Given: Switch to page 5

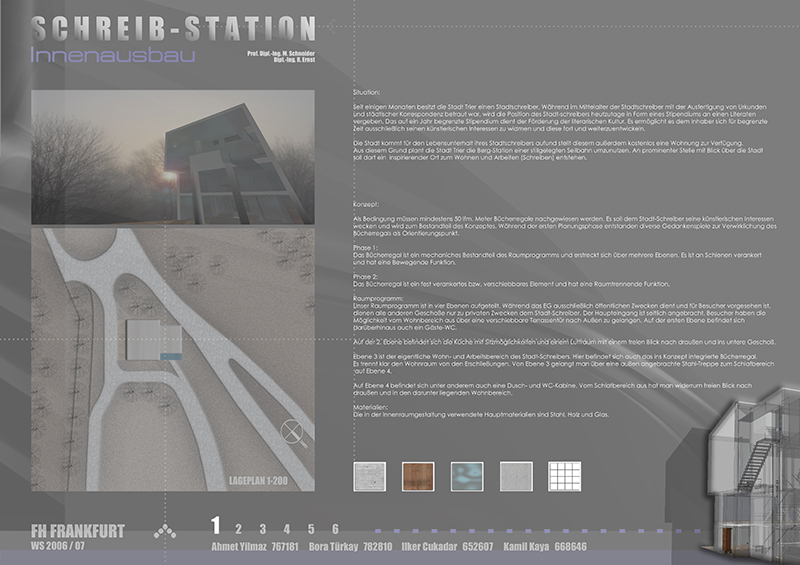Looking at the screenshot, I should coord(311,529).
